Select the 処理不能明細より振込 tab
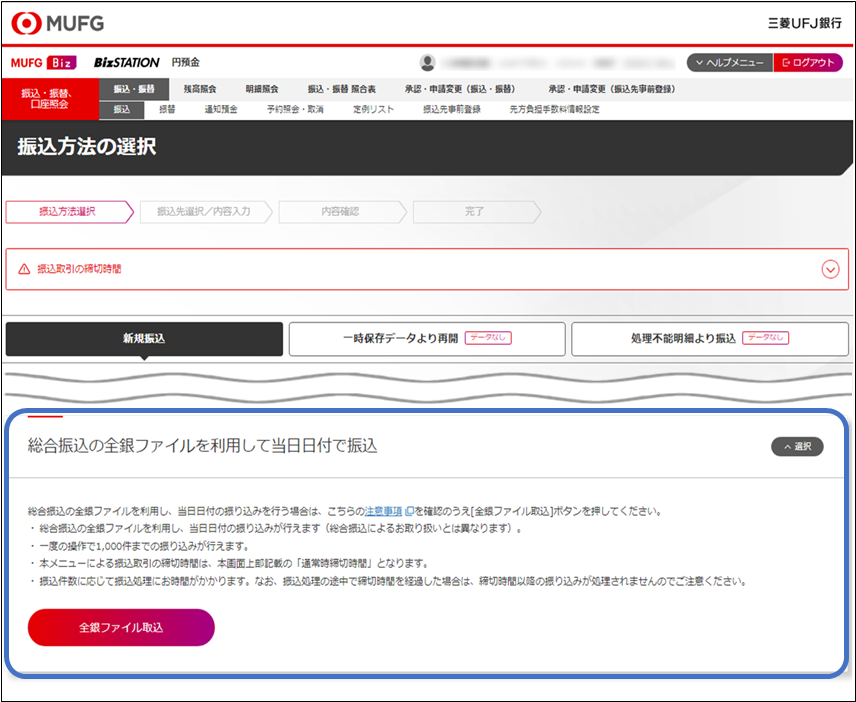The width and height of the screenshot is (856, 702). coord(709,339)
